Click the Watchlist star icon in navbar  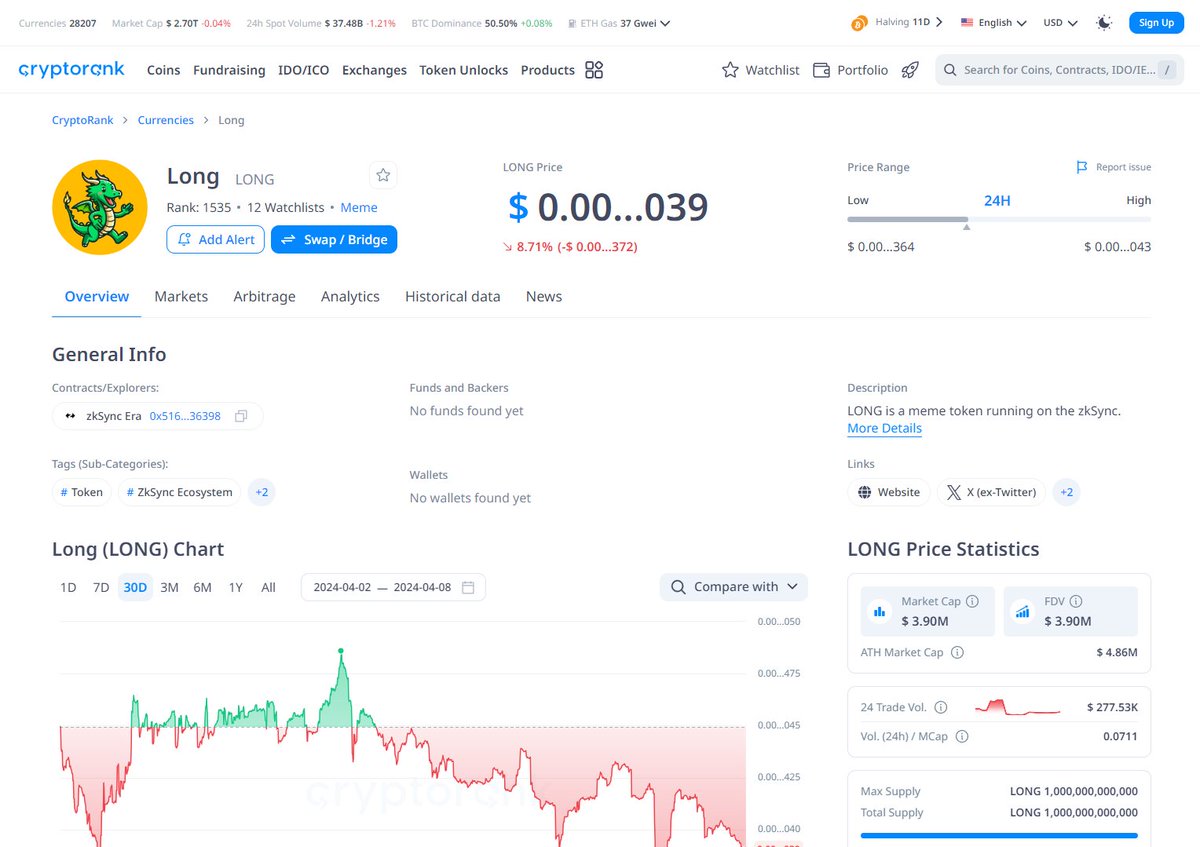pos(730,70)
